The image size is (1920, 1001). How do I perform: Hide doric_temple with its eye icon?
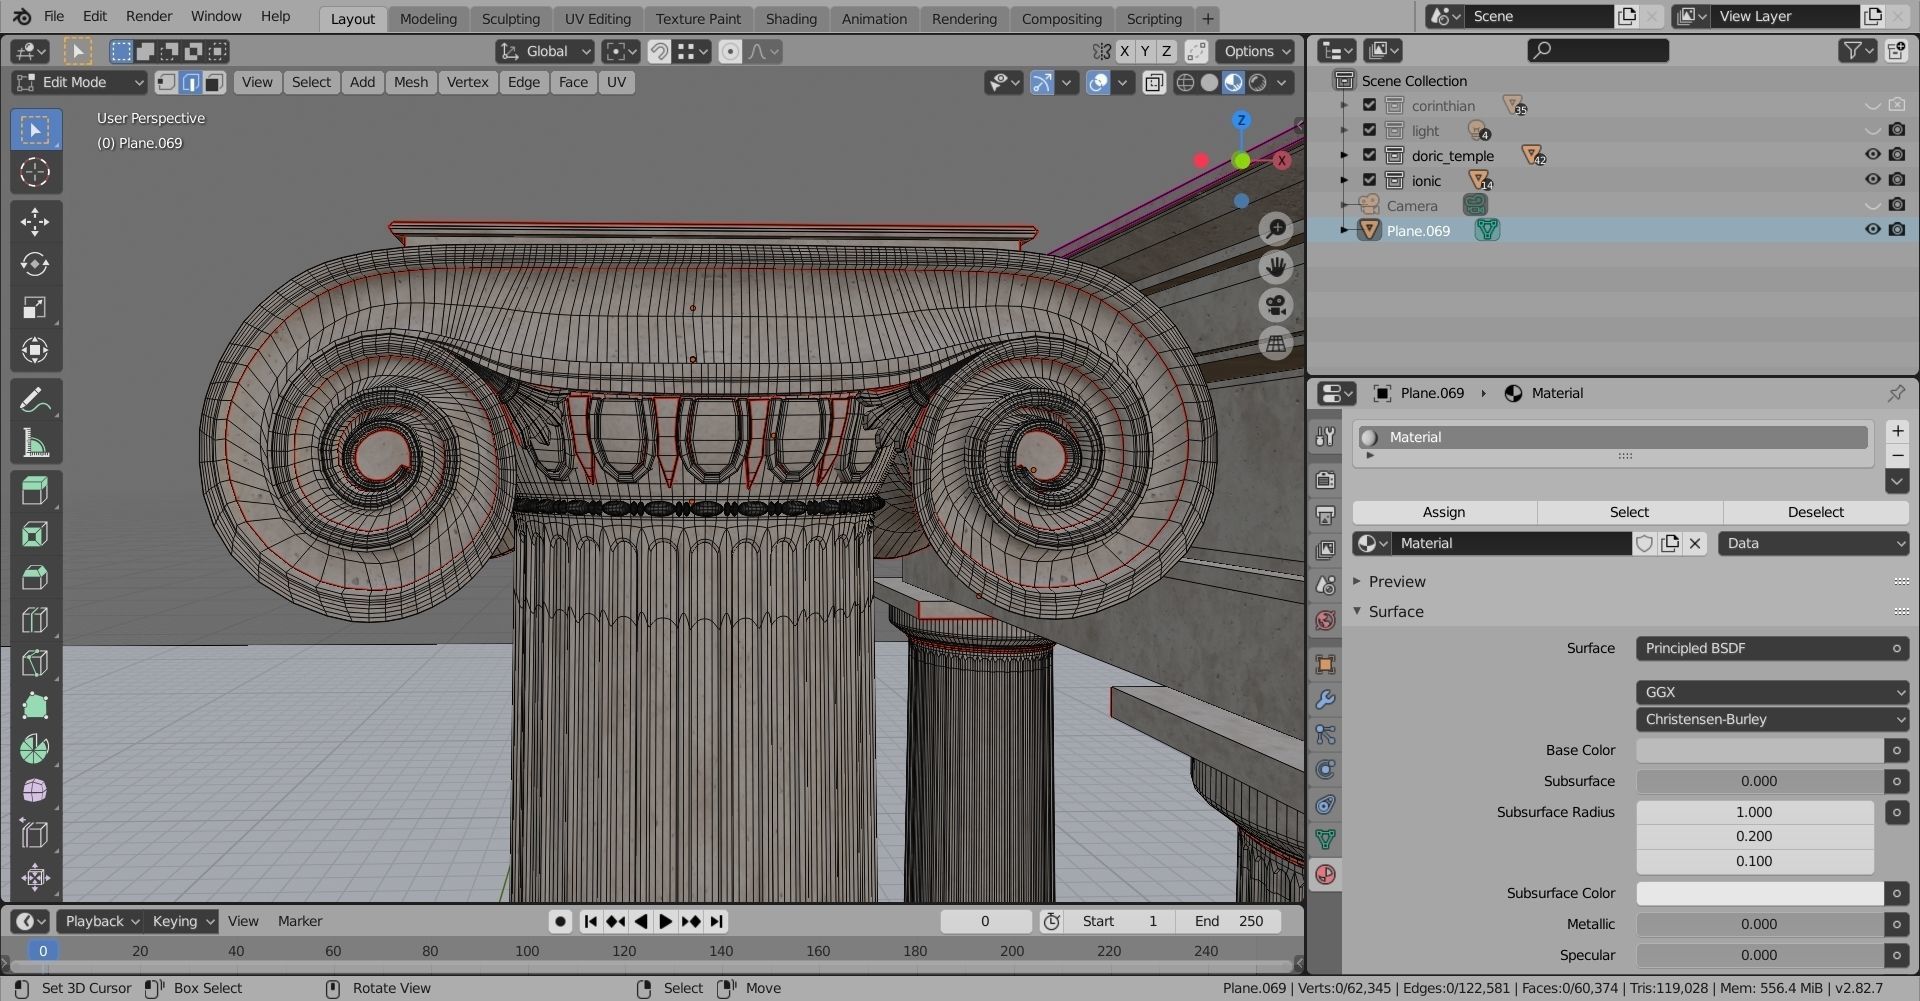point(1872,155)
